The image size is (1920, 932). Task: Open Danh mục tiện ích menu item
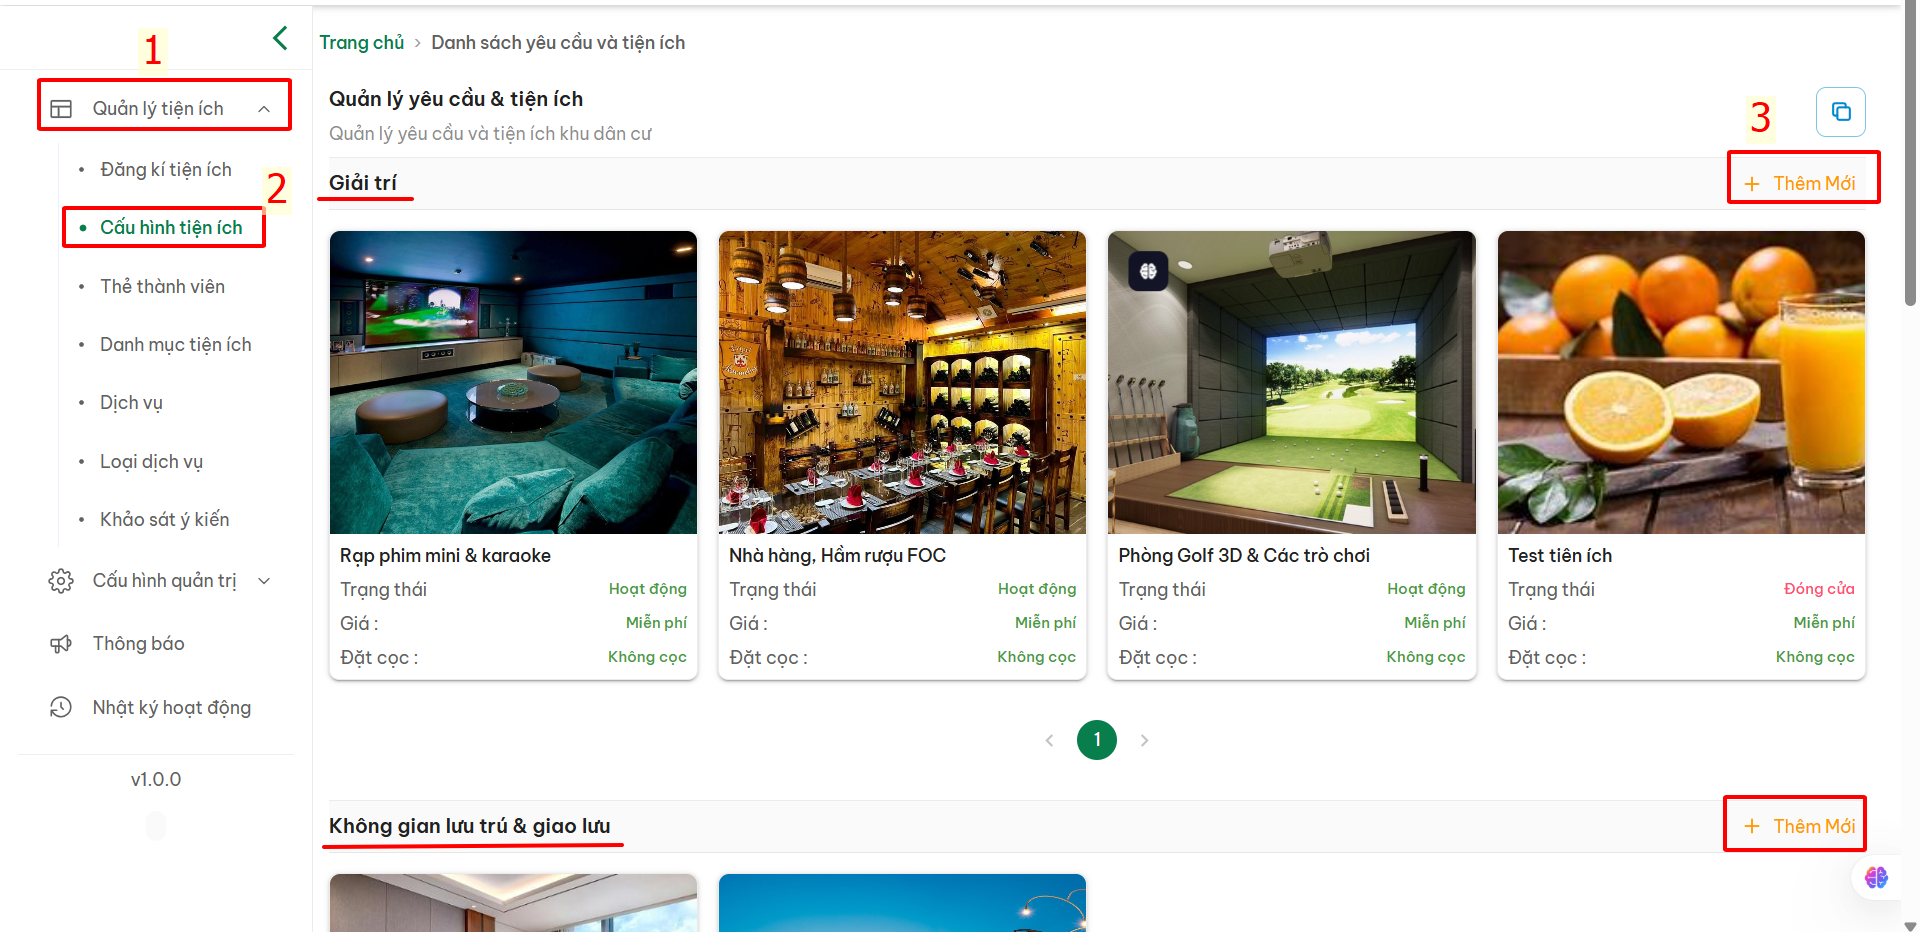tap(176, 345)
